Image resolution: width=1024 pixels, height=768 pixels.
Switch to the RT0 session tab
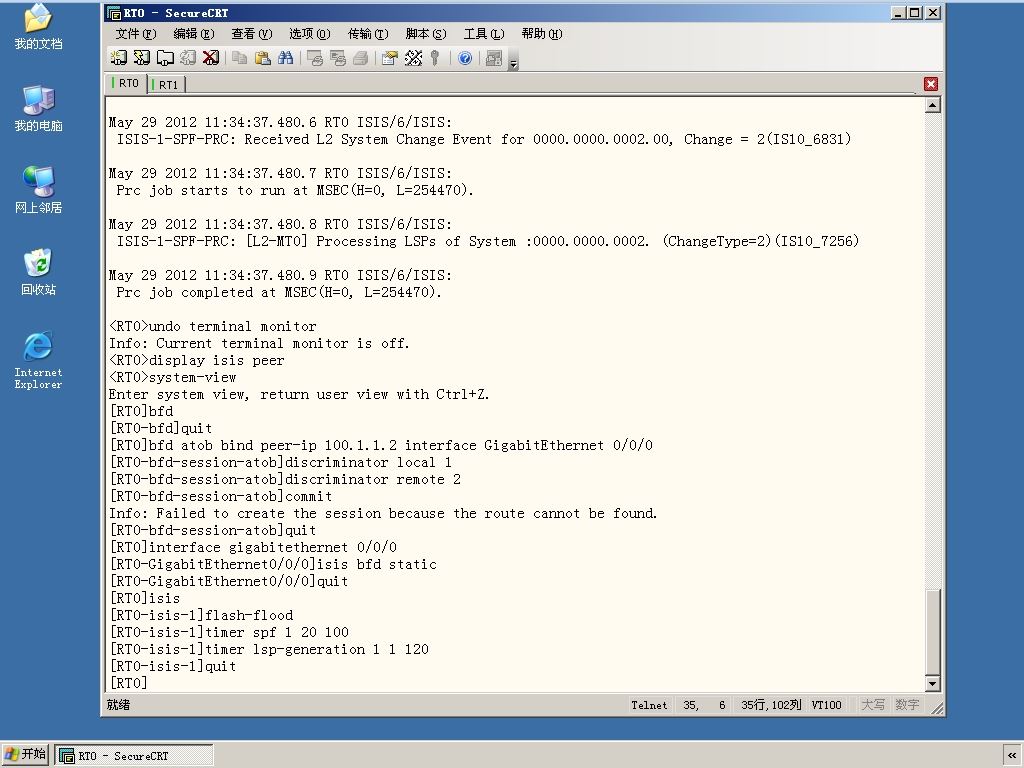(126, 83)
